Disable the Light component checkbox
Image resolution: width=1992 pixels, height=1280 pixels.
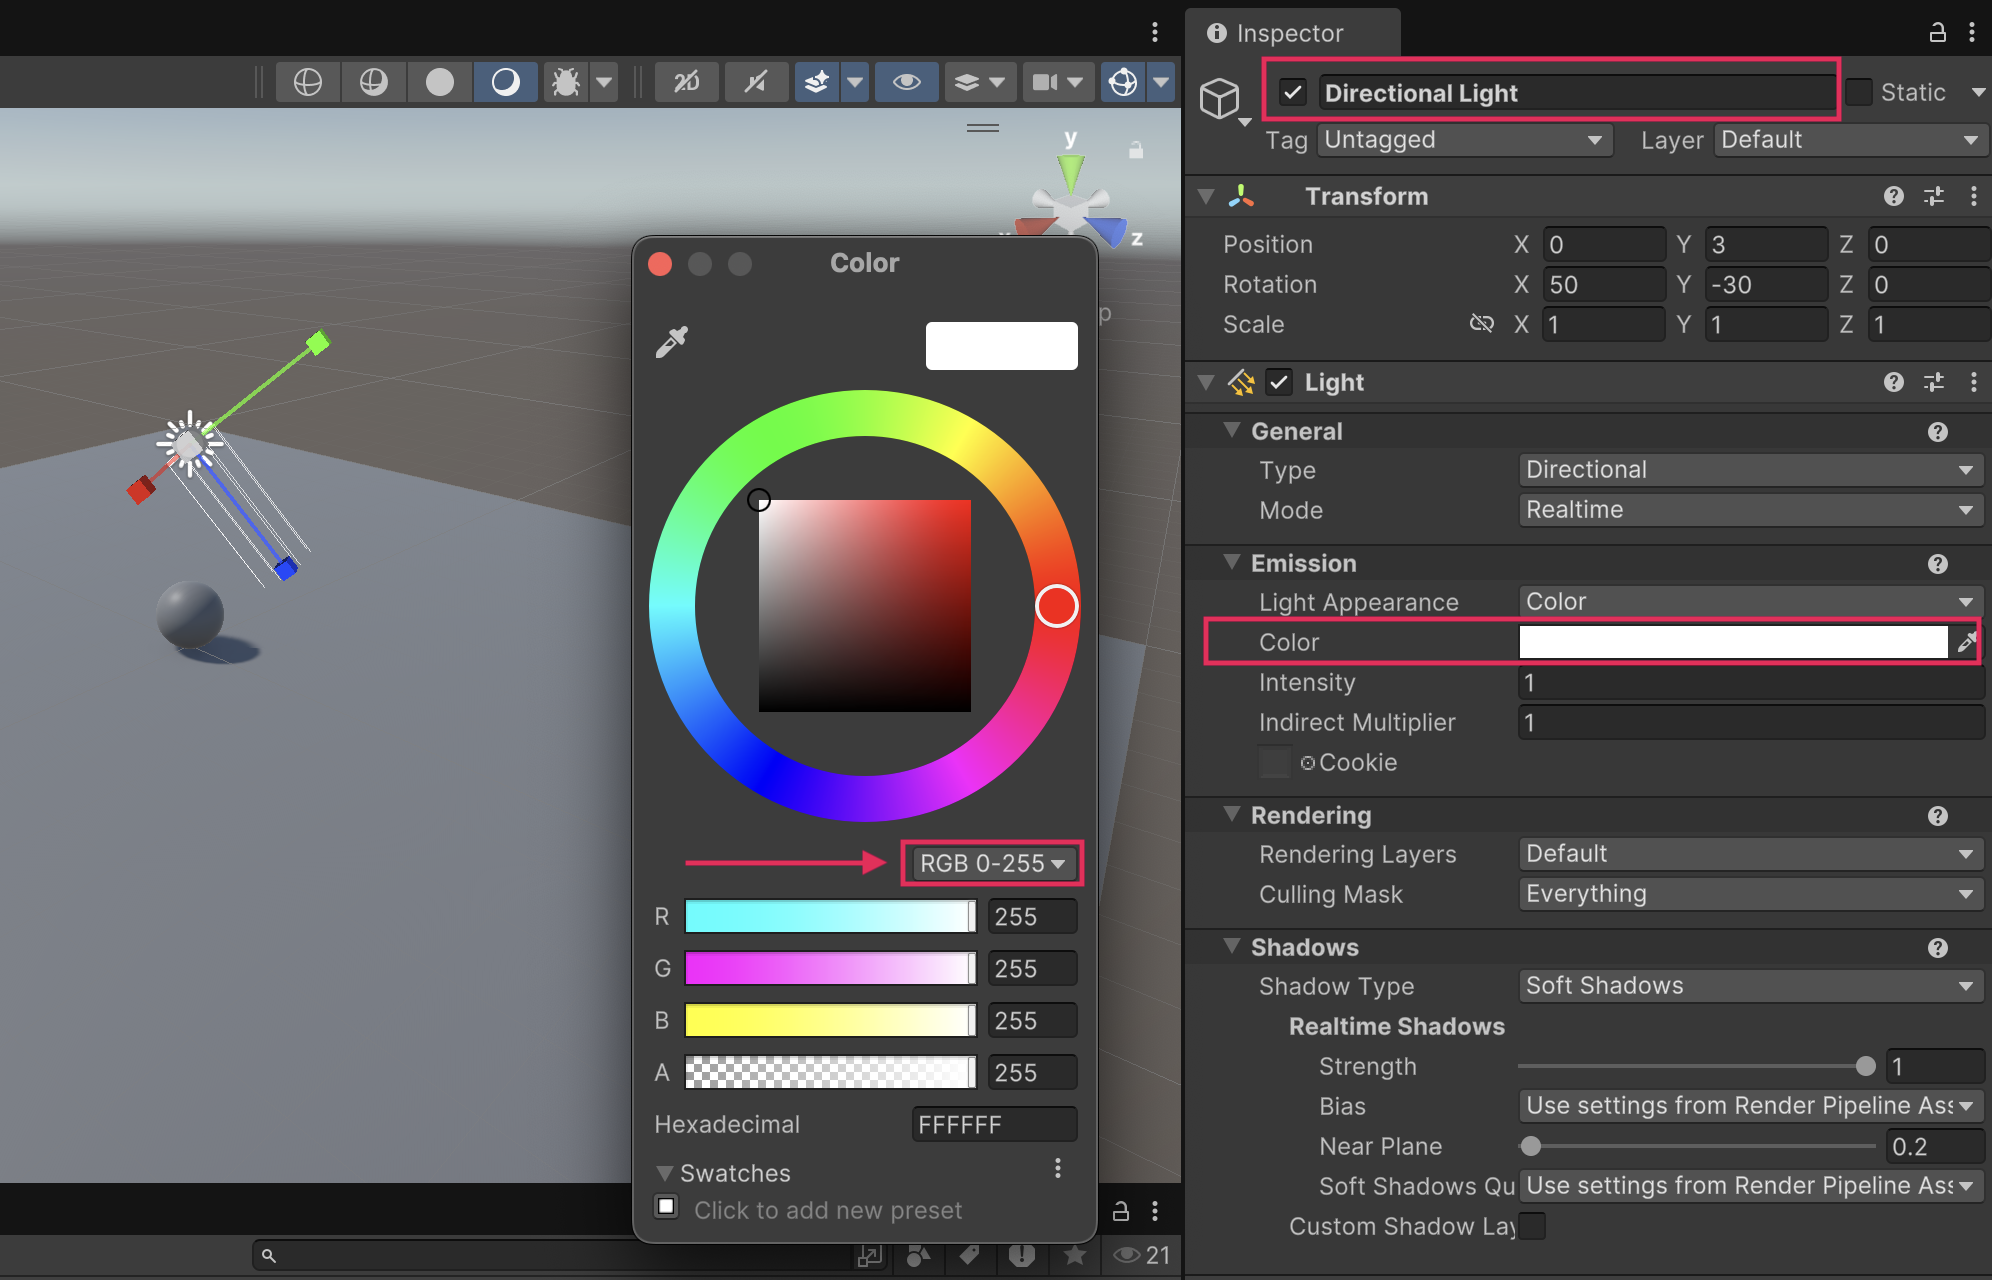click(x=1279, y=382)
